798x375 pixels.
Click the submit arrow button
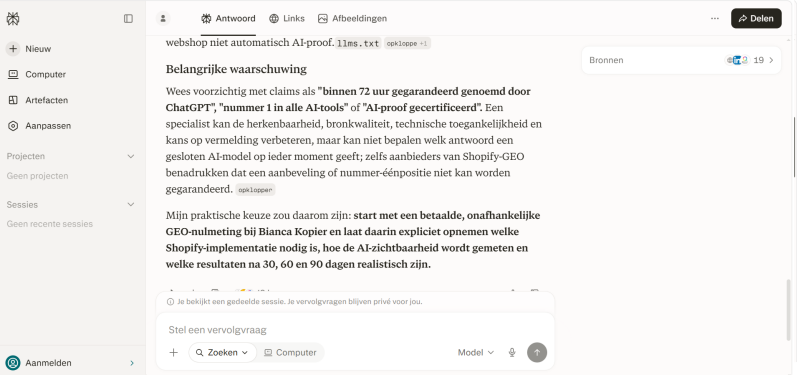[537, 353]
